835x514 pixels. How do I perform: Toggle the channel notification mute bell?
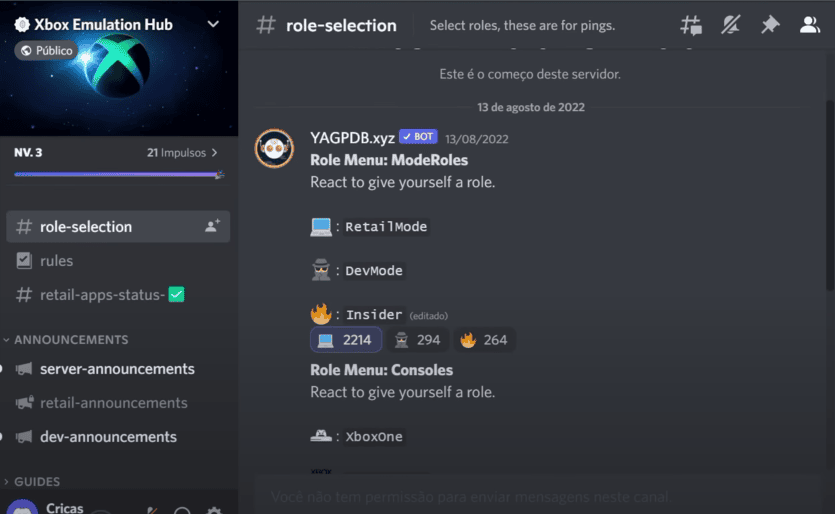(x=731, y=26)
